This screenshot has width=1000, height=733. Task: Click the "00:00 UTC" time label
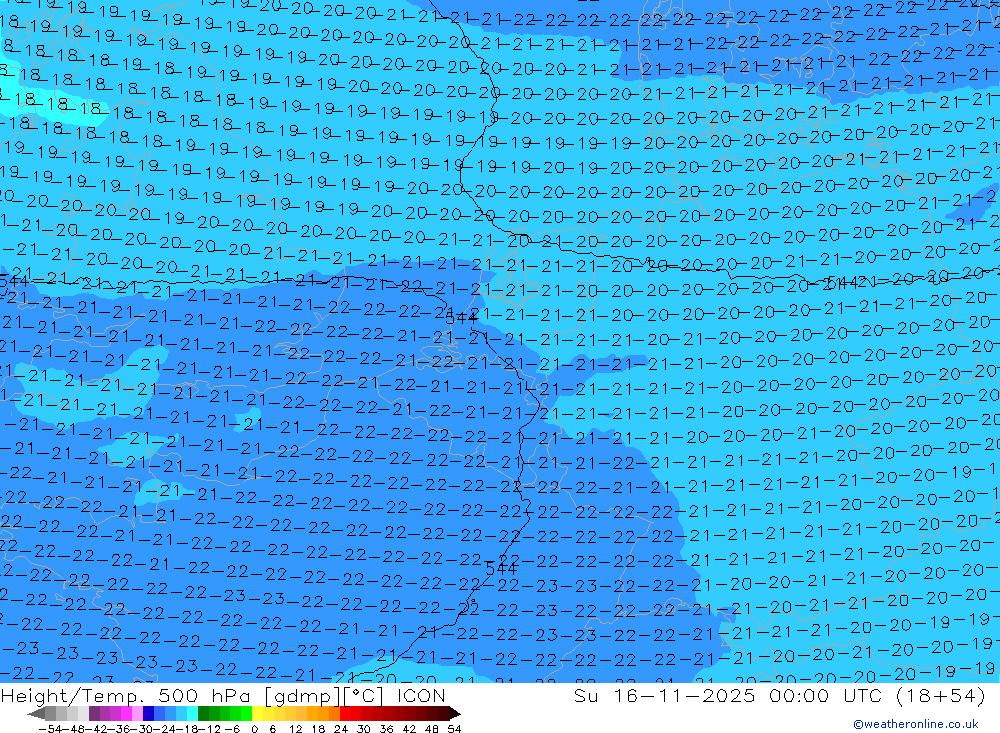827,695
